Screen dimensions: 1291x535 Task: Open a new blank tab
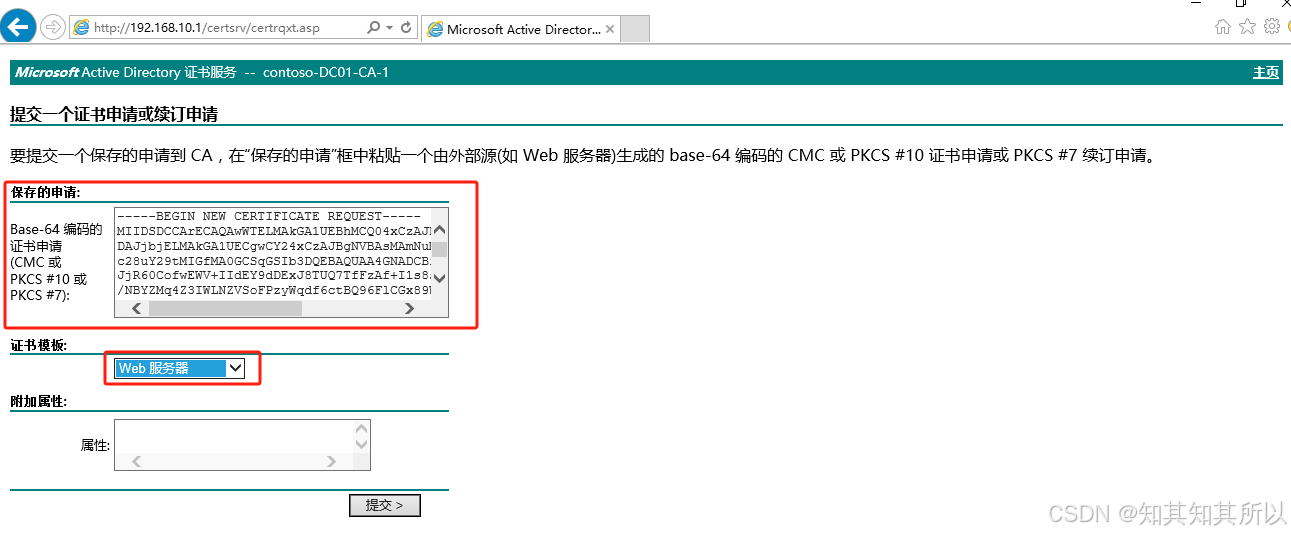[x=636, y=29]
